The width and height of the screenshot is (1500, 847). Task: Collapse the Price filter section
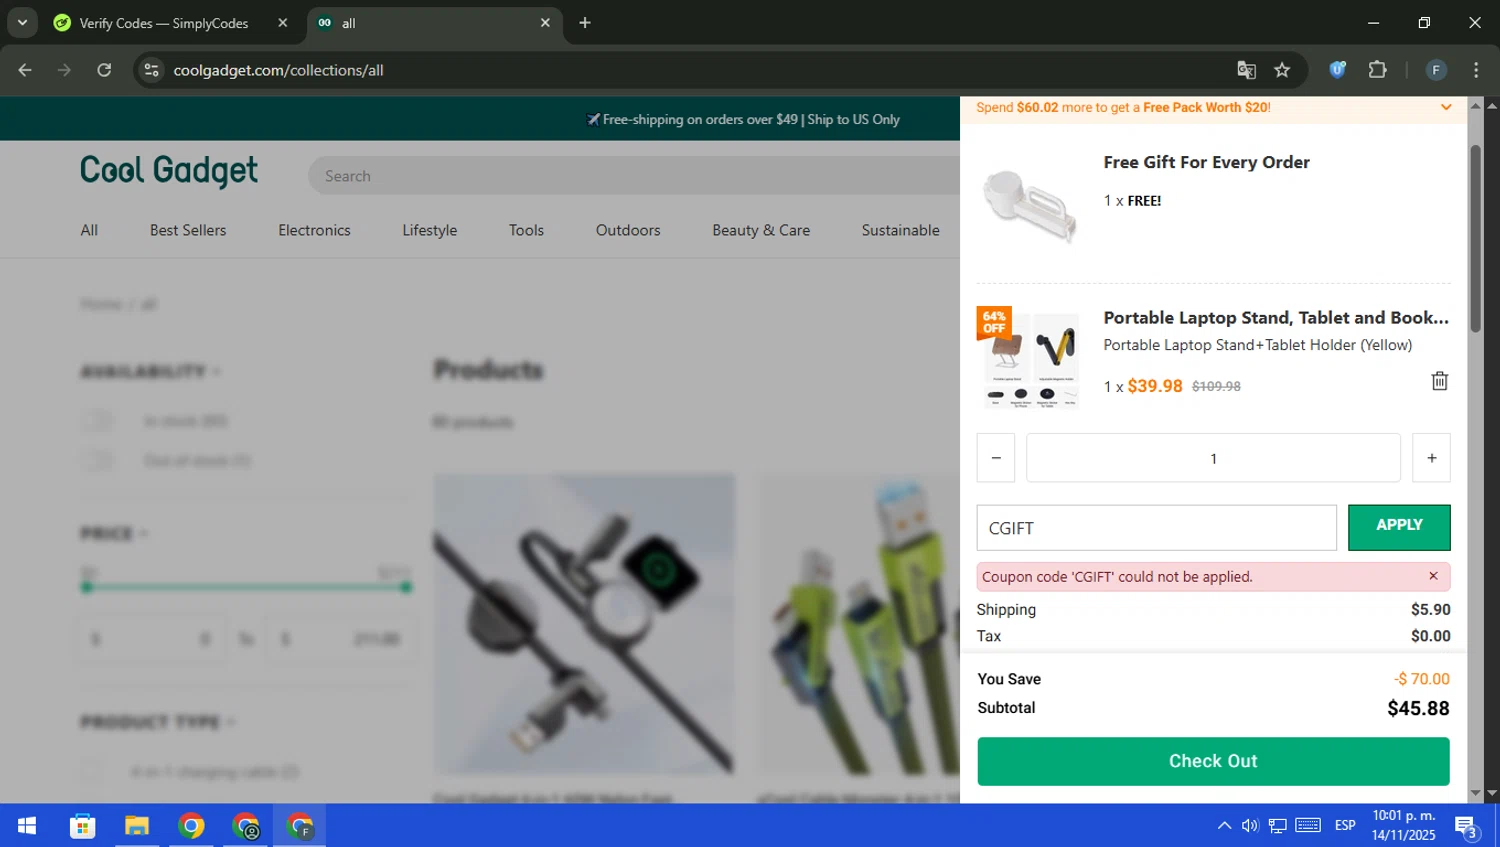(114, 534)
